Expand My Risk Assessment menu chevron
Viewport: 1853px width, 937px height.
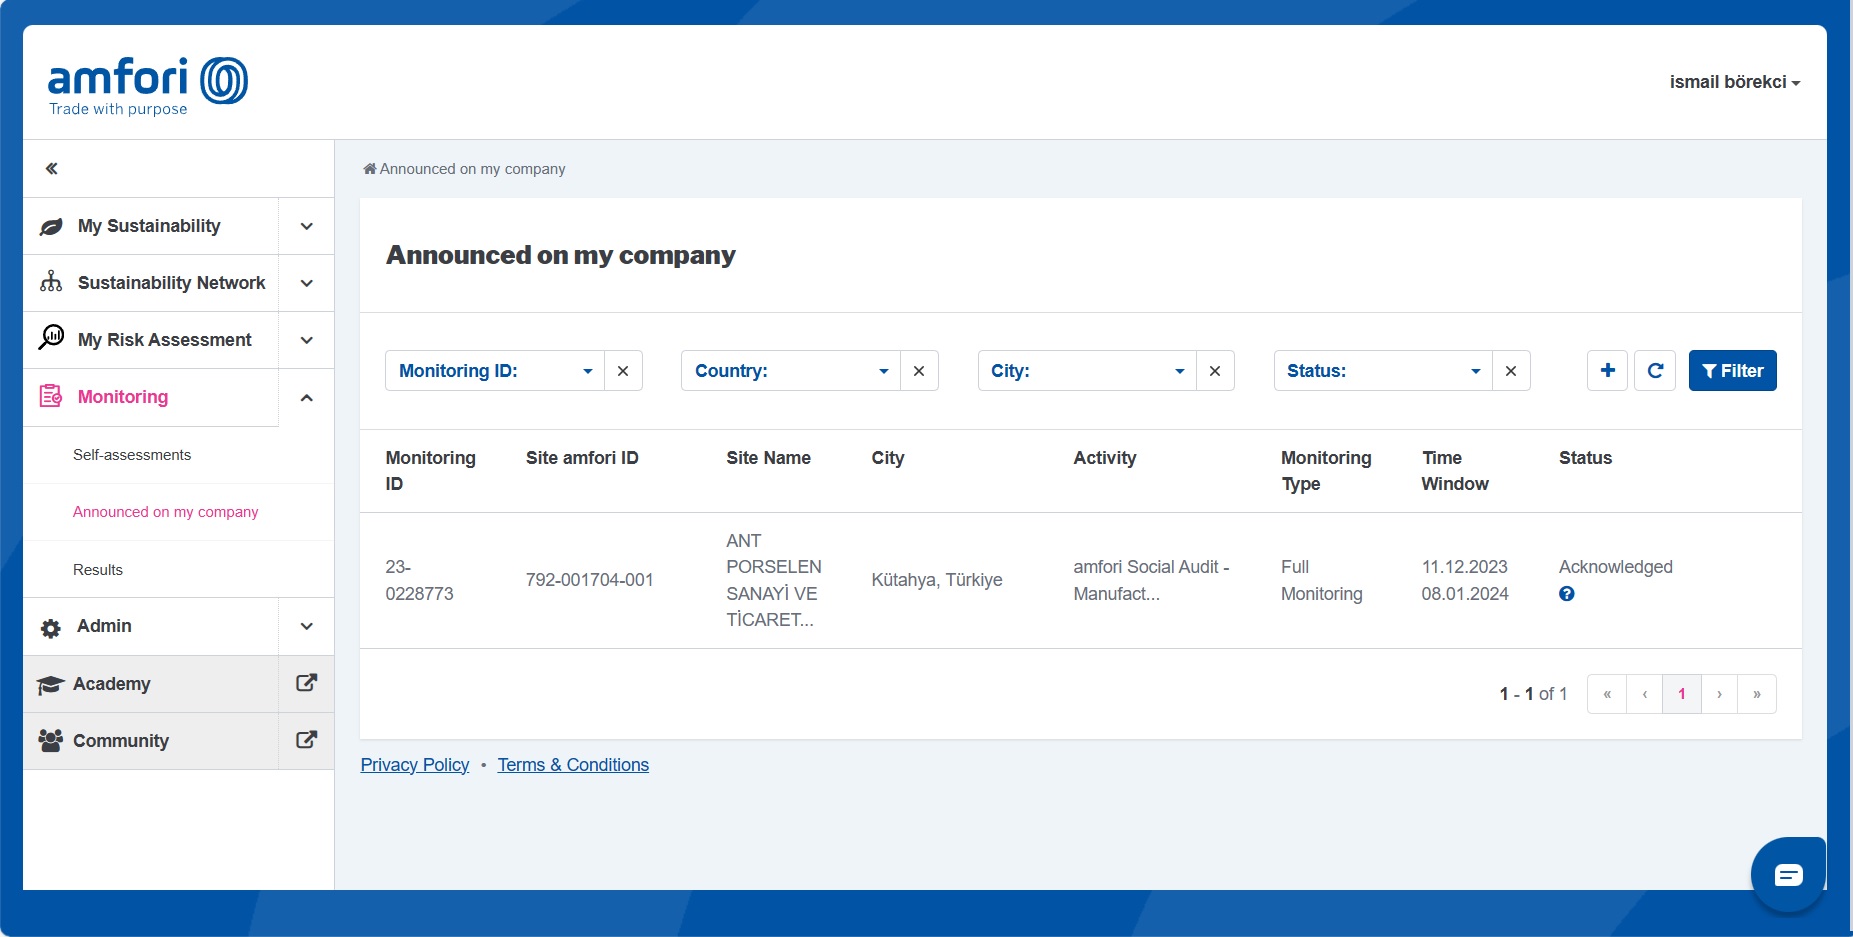(307, 340)
